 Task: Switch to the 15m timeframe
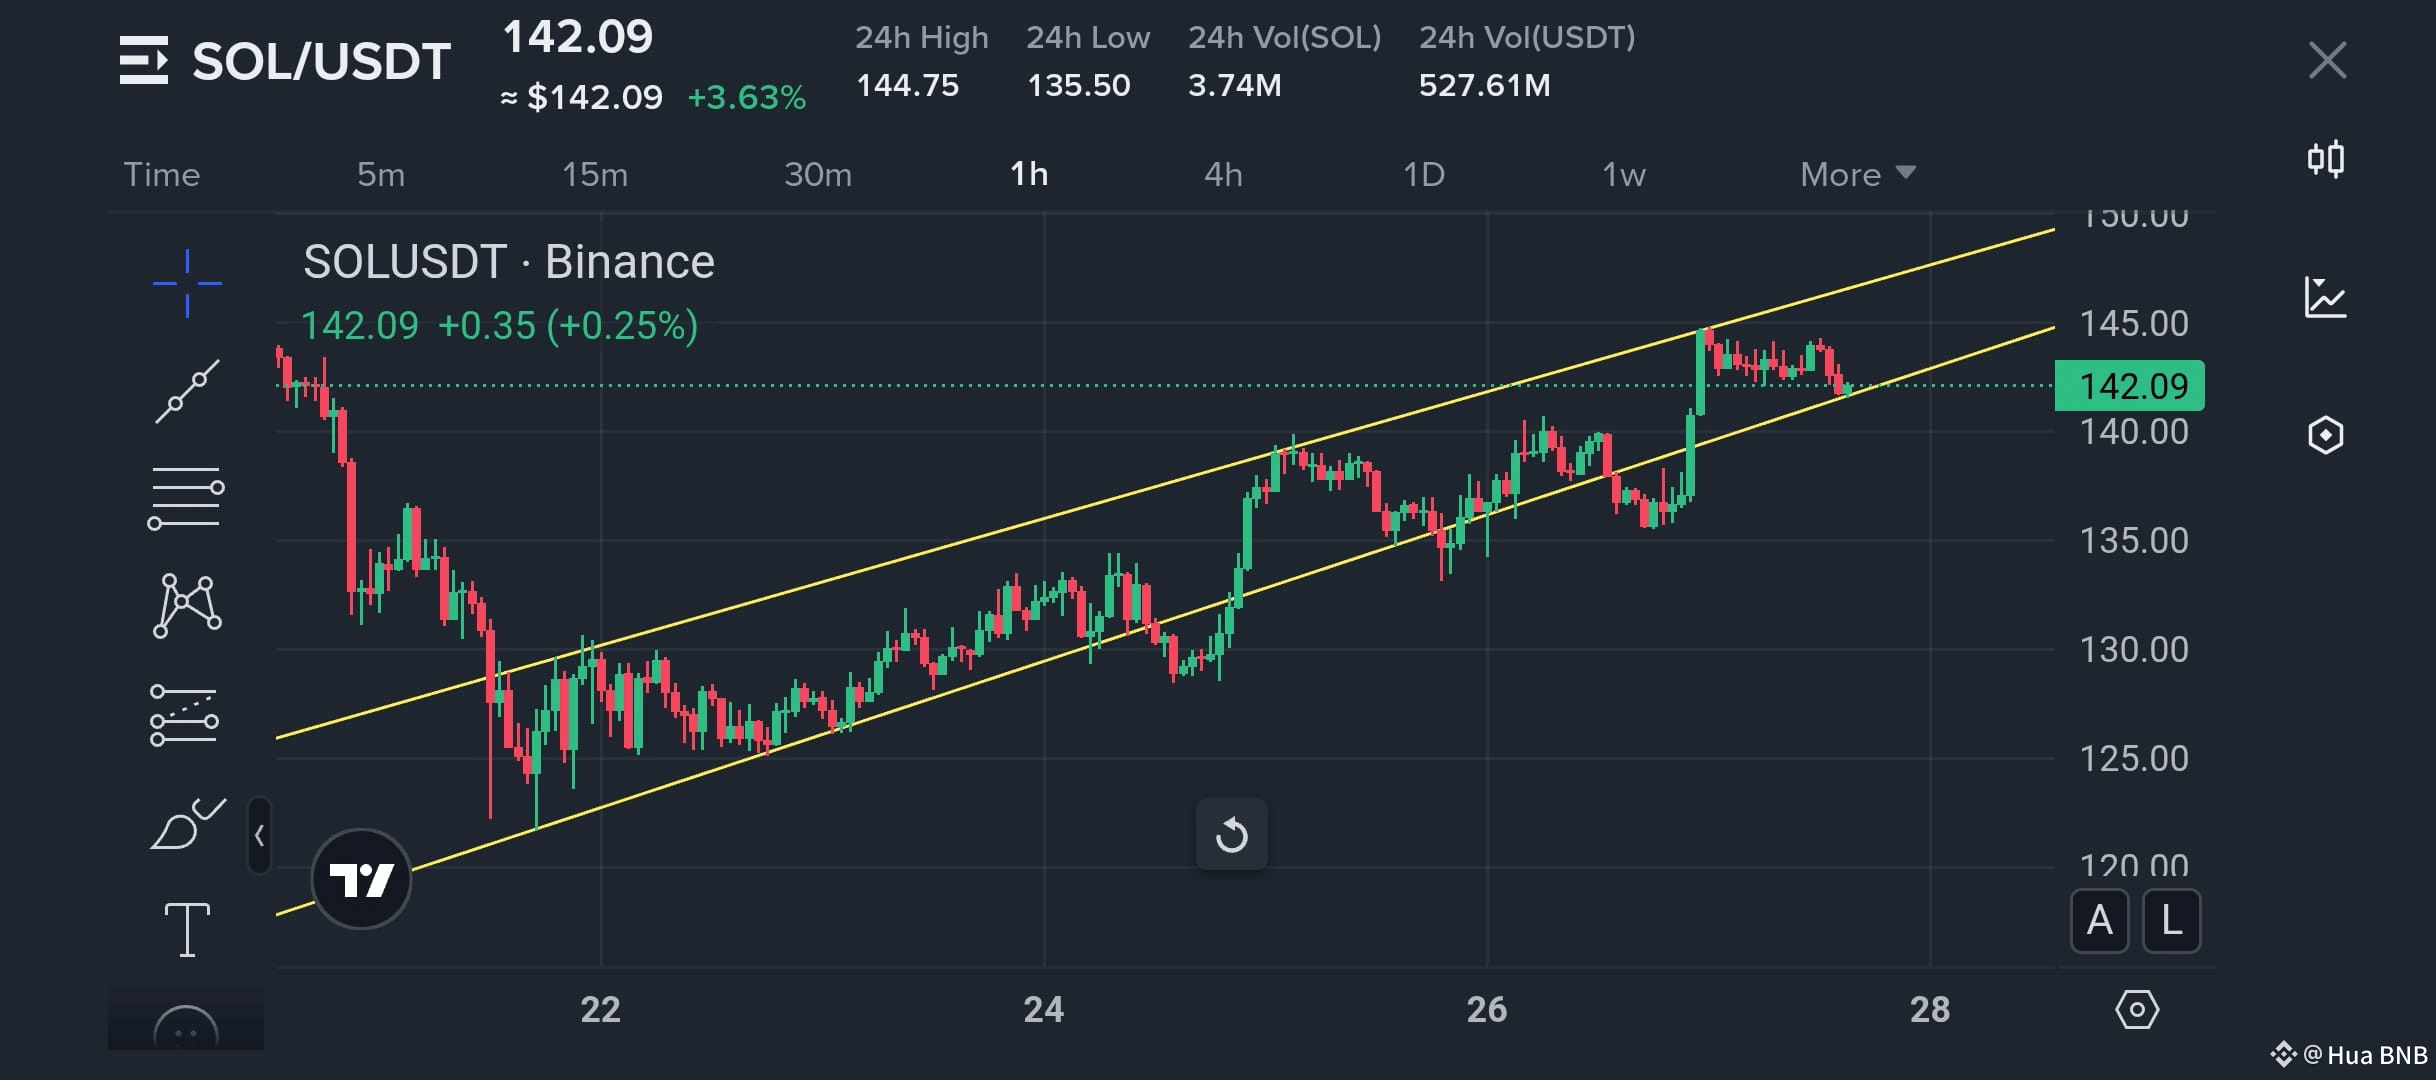tap(595, 174)
